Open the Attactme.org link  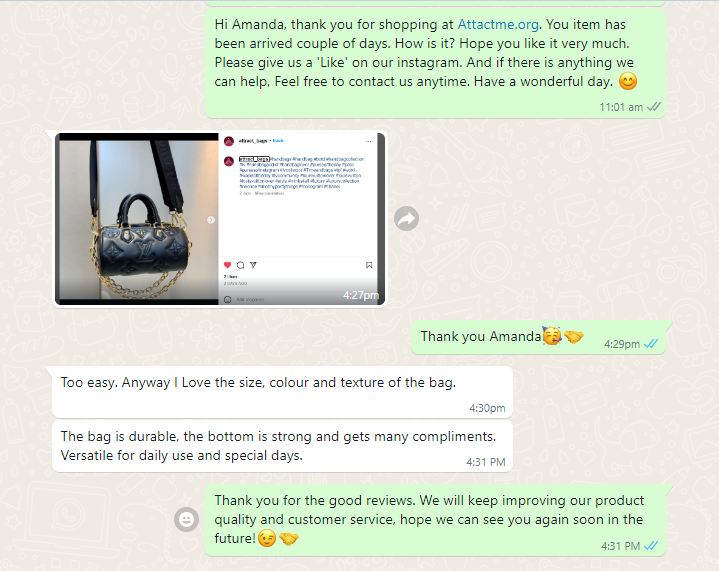[498, 24]
